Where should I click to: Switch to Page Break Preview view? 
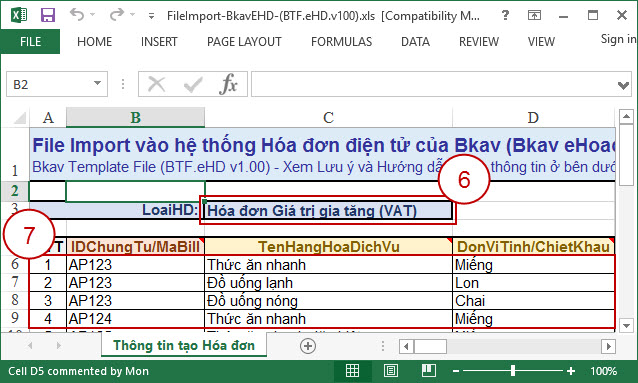[x=428, y=371]
